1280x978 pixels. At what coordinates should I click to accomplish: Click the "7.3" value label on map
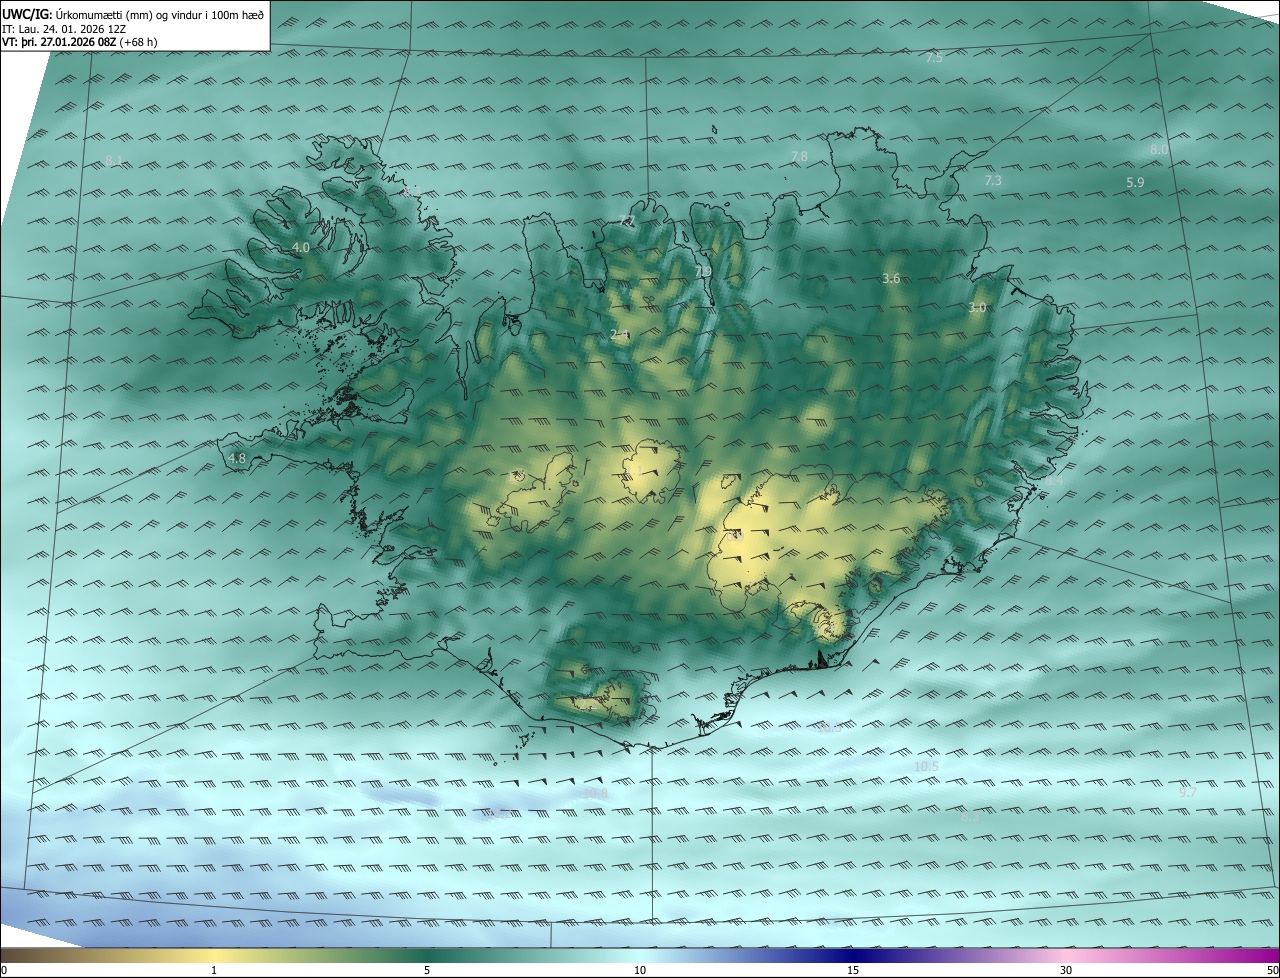click(993, 180)
